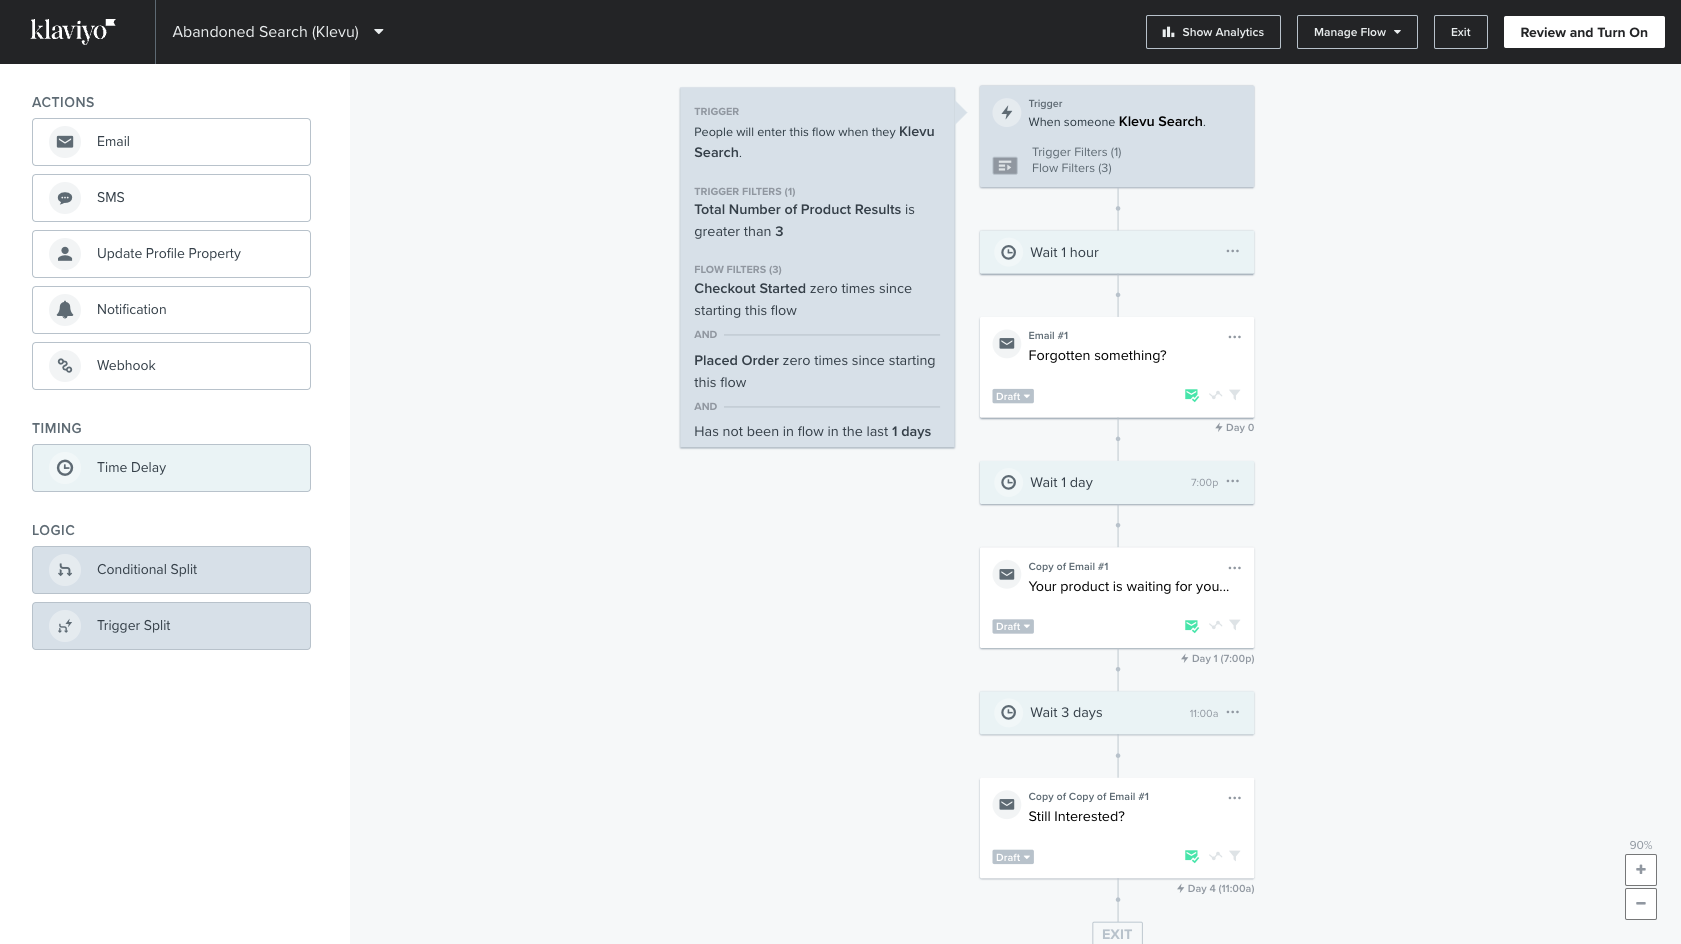Viewport: 1681px width, 944px height.
Task: Zoom in on the flow canvas
Action: pyautogui.click(x=1641, y=870)
